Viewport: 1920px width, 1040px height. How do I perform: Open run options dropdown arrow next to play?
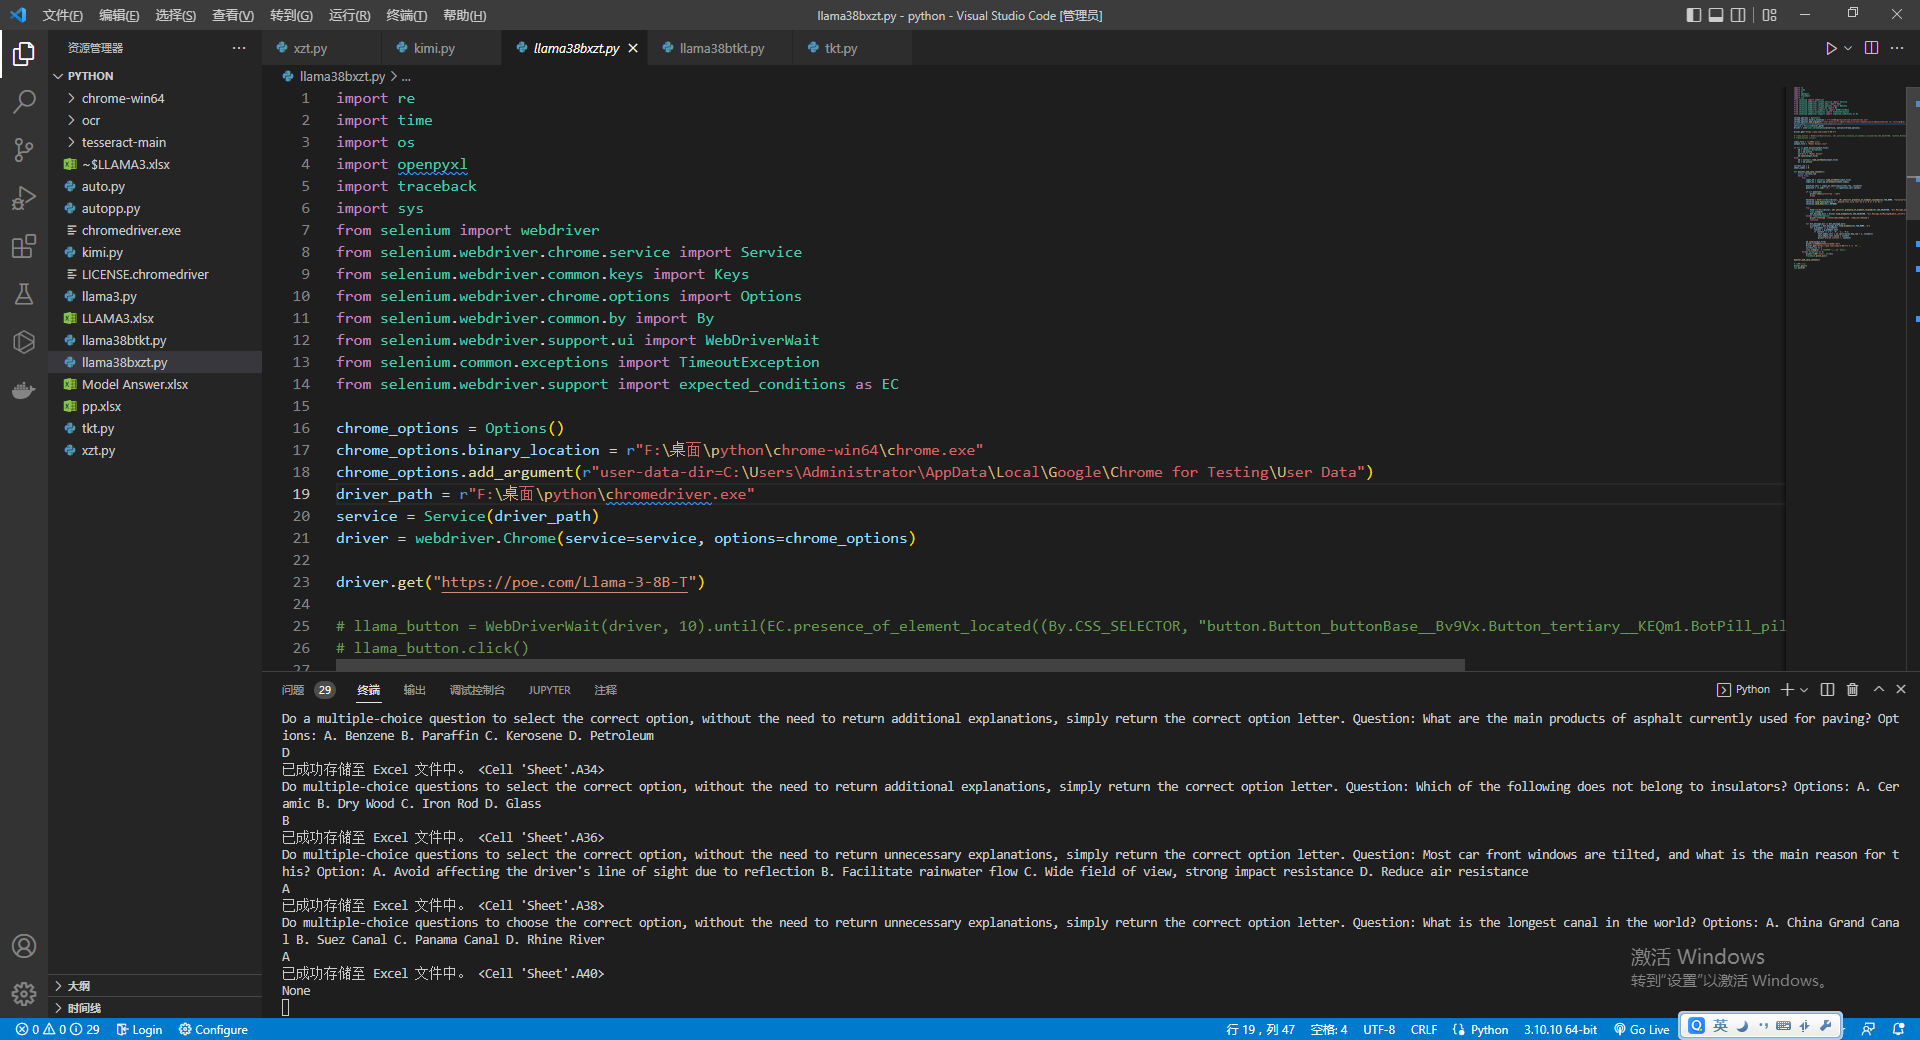(x=1848, y=48)
